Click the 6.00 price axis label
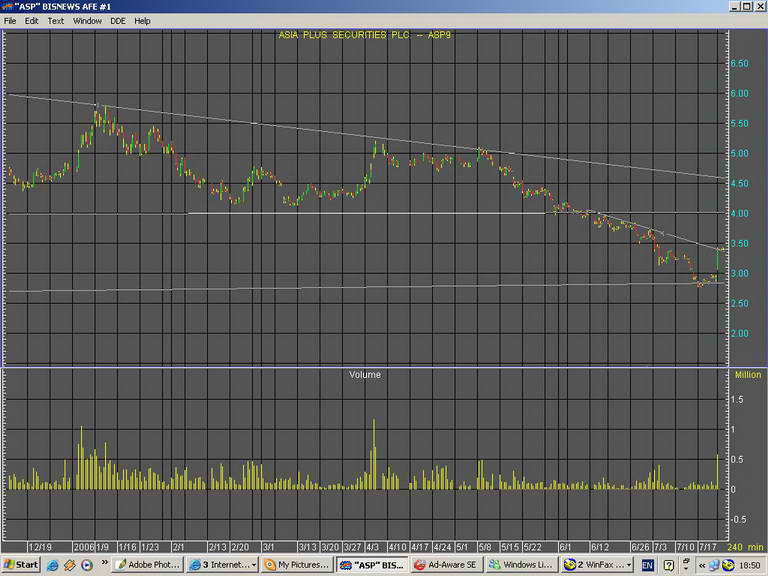This screenshot has width=768, height=576. click(740, 94)
